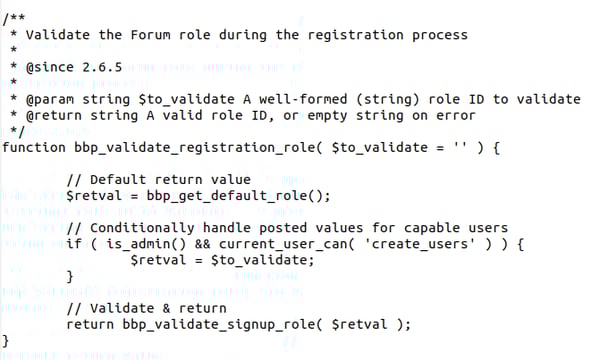
Task: Click the return keyword on last statement
Action: (90, 325)
